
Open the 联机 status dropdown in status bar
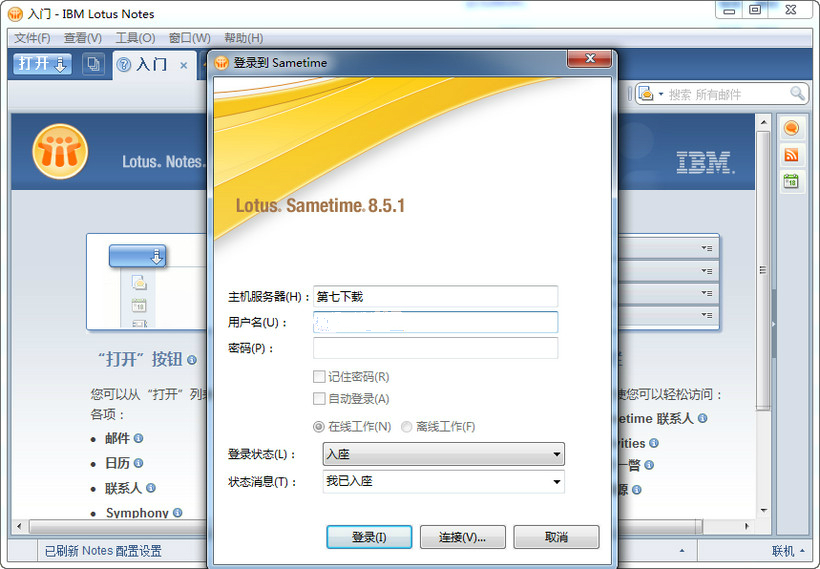coord(789,551)
